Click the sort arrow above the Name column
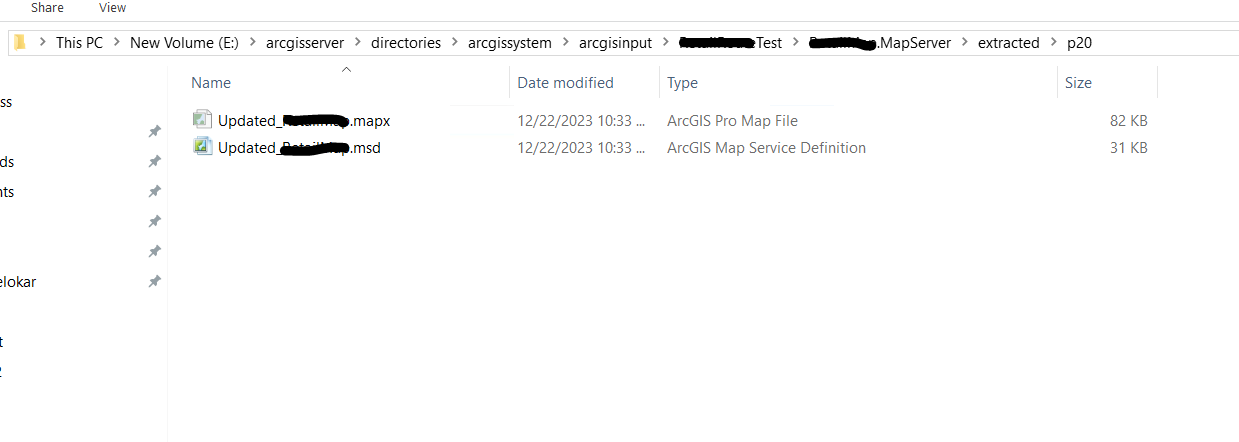 pyautogui.click(x=346, y=69)
